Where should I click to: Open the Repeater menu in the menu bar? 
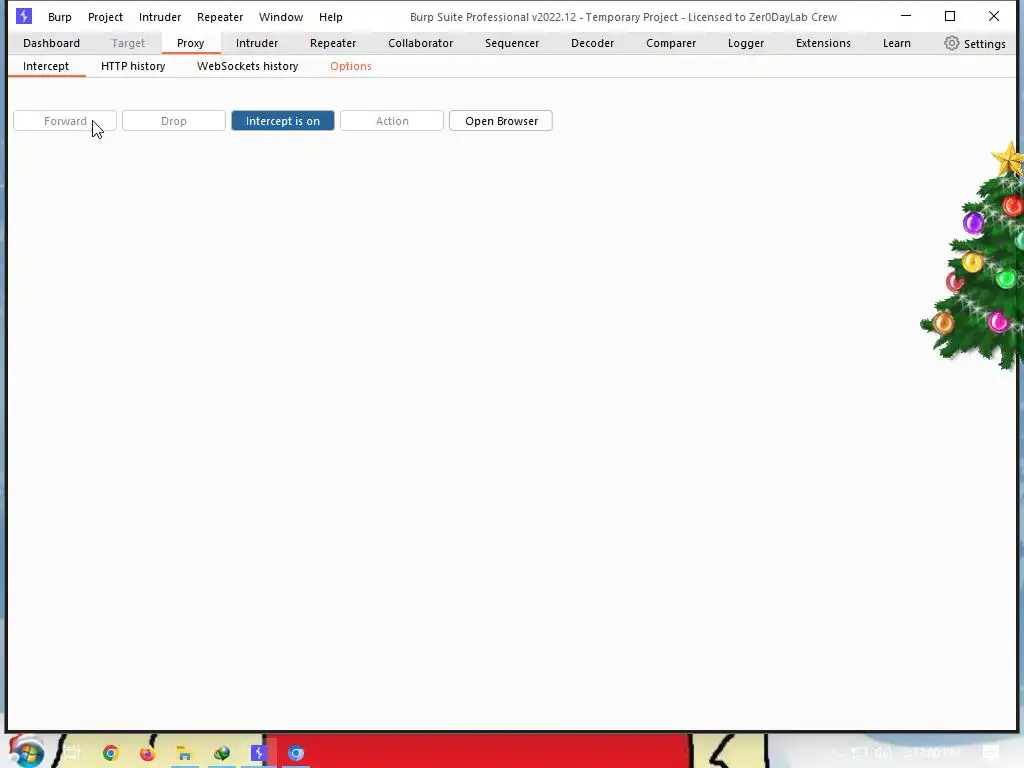click(x=220, y=17)
